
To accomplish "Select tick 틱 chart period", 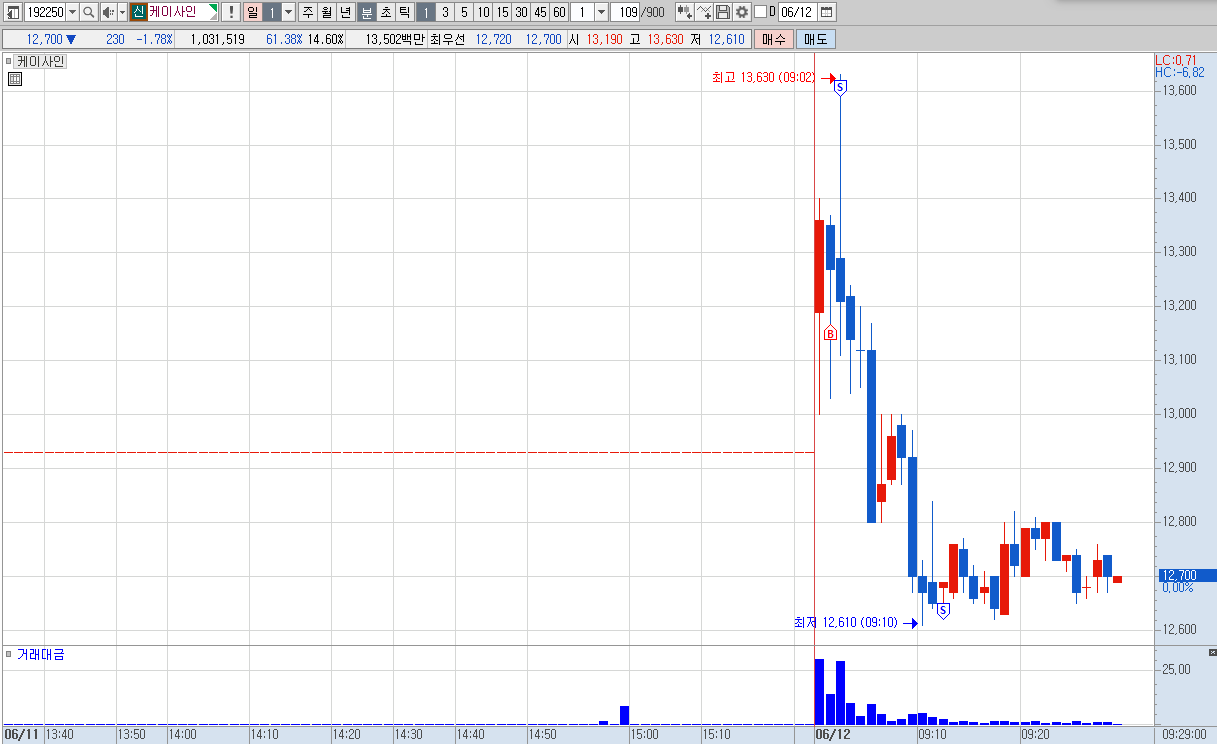I will pyautogui.click(x=404, y=12).
